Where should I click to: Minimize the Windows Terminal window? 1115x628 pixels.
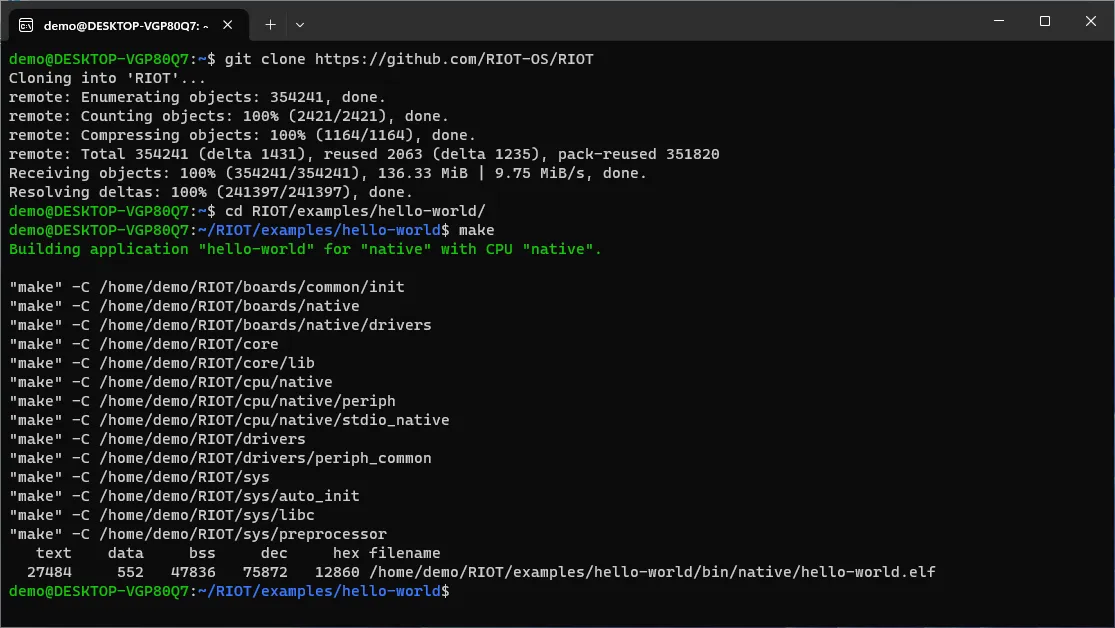coord(997,21)
